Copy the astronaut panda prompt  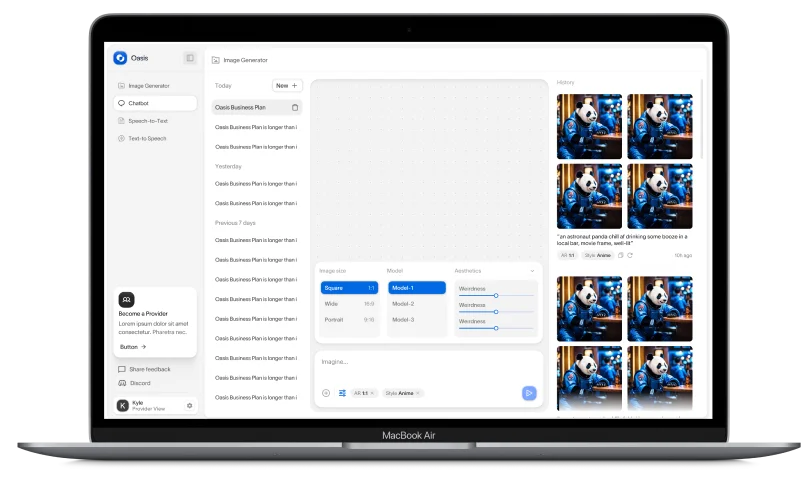619,255
